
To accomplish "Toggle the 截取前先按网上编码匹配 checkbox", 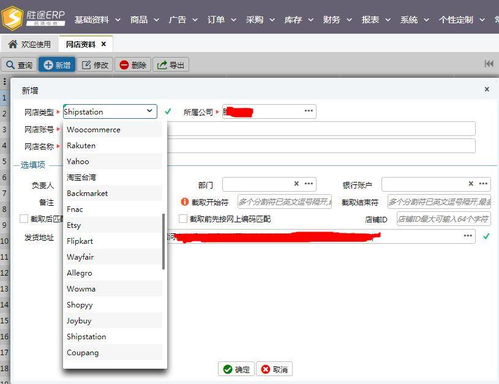I will 183,219.
